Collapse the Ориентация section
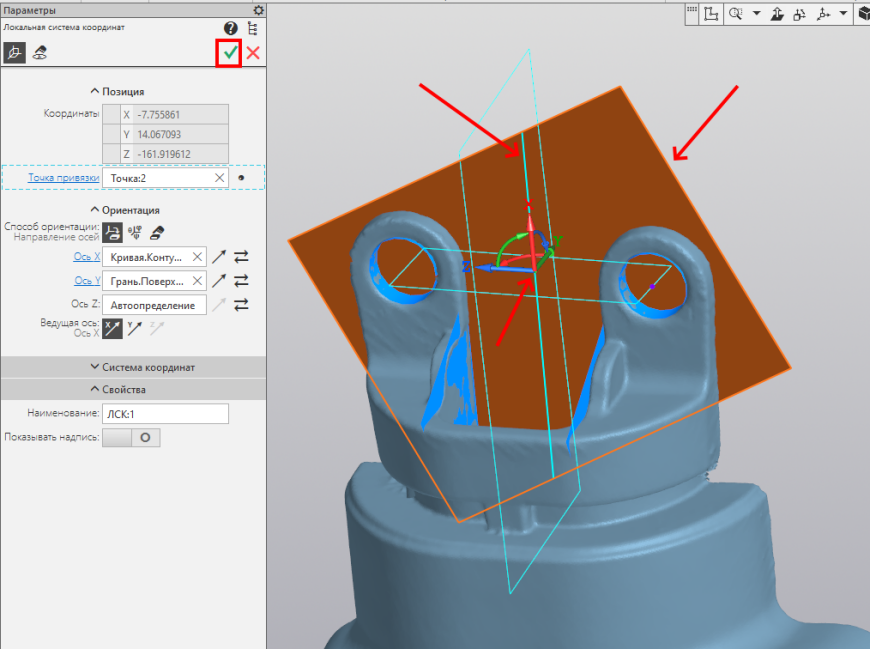Image resolution: width=870 pixels, height=649 pixels. click(125, 210)
